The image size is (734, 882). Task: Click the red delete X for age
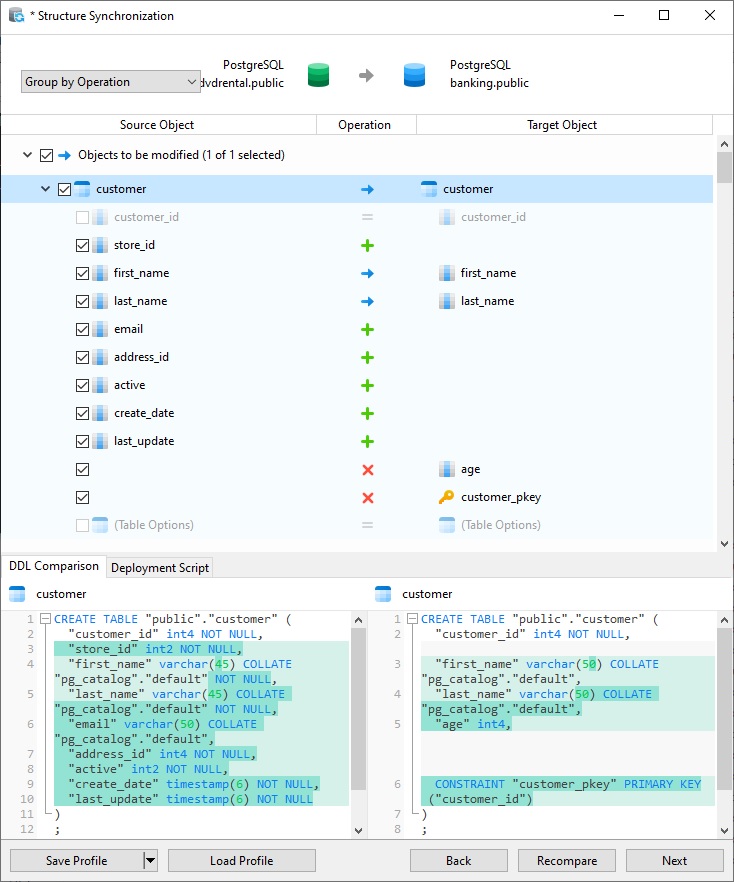tap(368, 470)
